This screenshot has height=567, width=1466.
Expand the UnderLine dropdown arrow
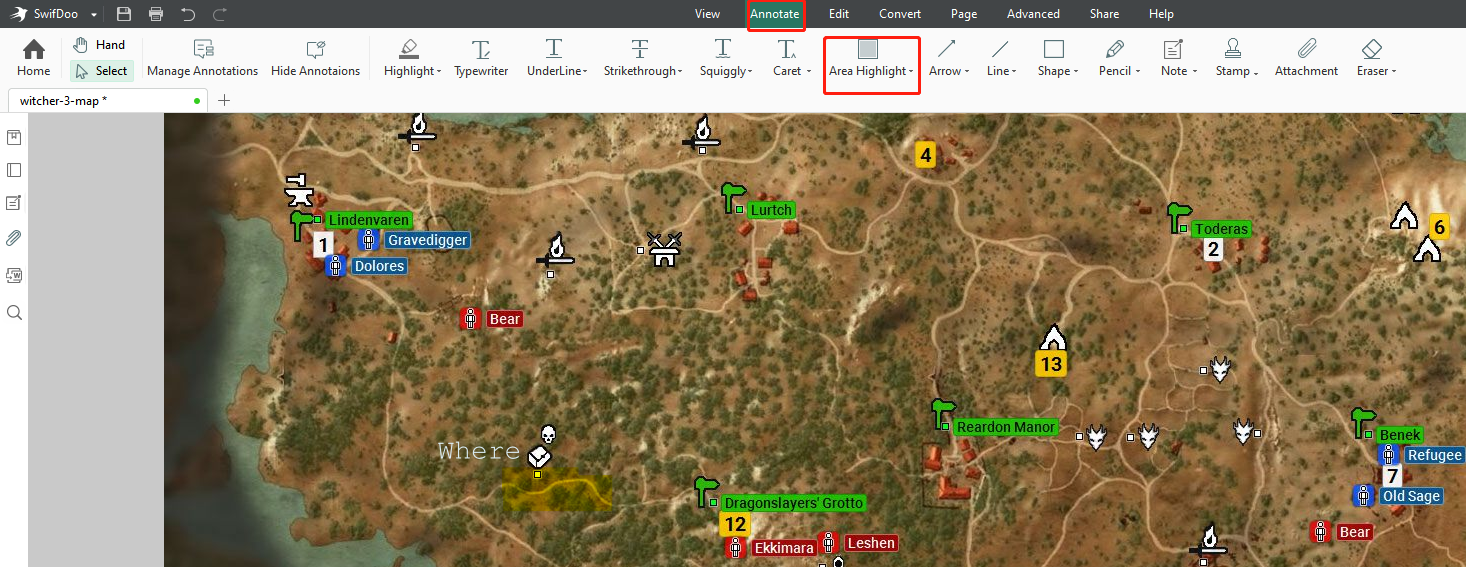(x=585, y=72)
